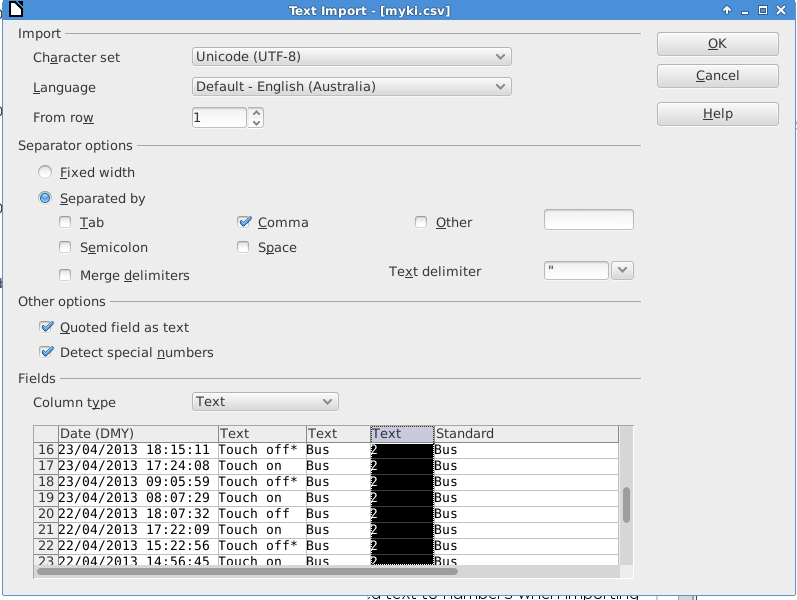Click the Other separator text field
Viewport: 797px width, 600px height.
click(x=588, y=220)
